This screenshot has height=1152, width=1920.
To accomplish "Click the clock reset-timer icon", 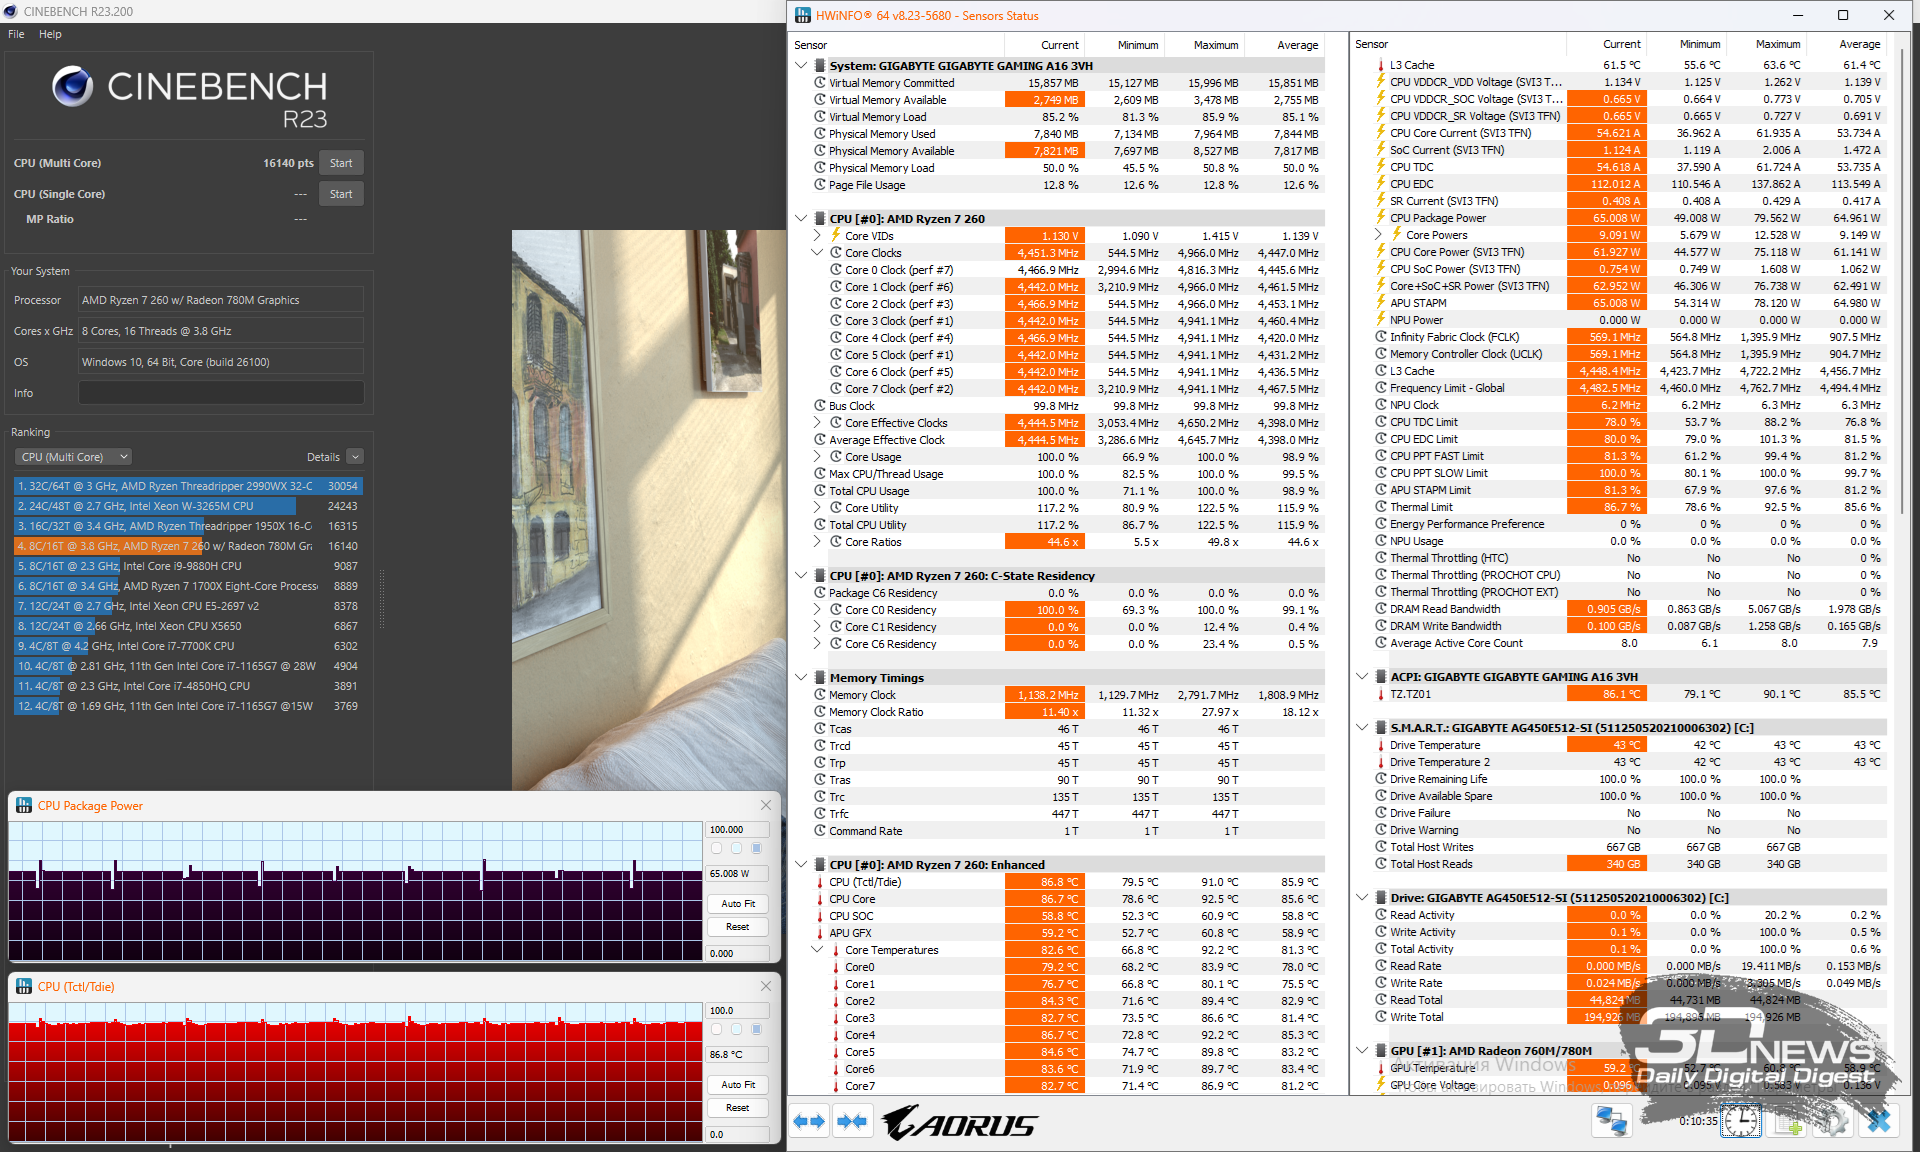I will [1741, 1121].
